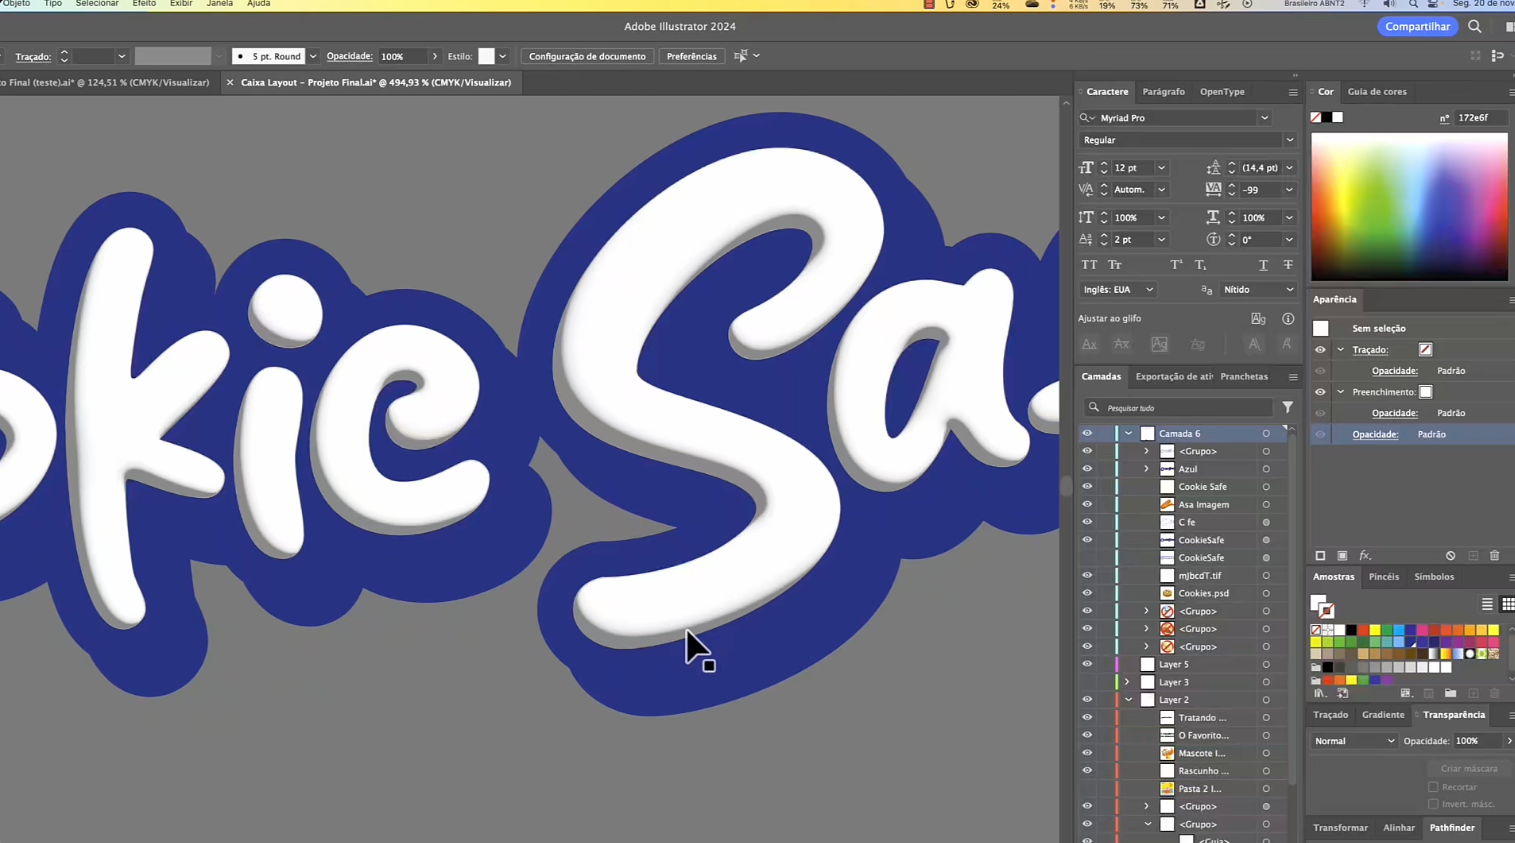Click the Preenchimento white fill swatch
1515x843 pixels.
click(1426, 392)
